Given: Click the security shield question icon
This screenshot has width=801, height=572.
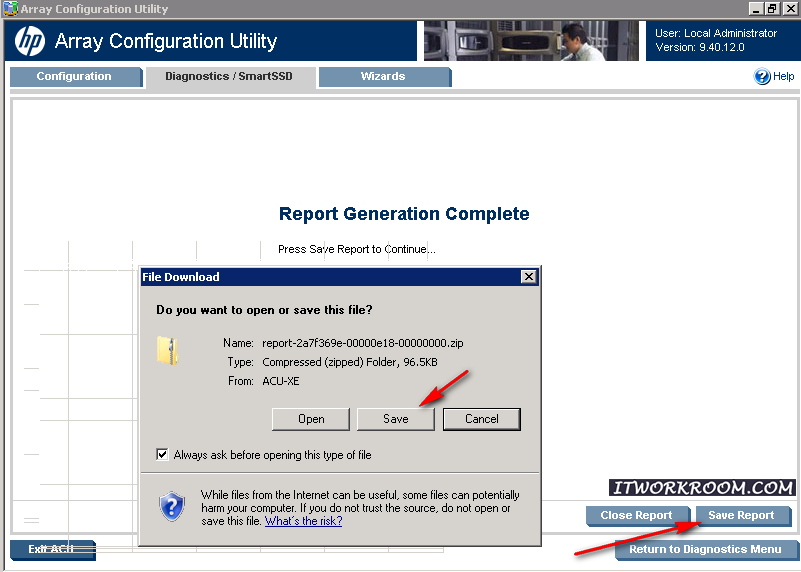Looking at the screenshot, I should coord(172,507).
